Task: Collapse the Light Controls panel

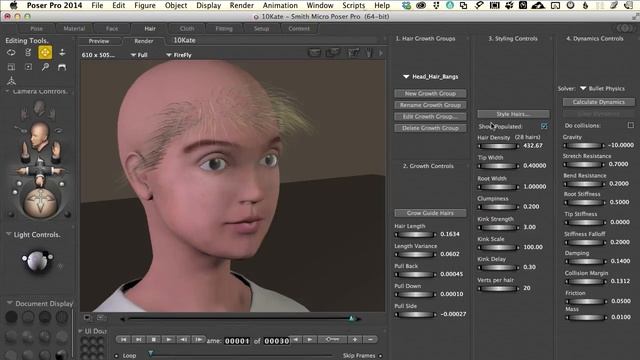Action: point(8,234)
